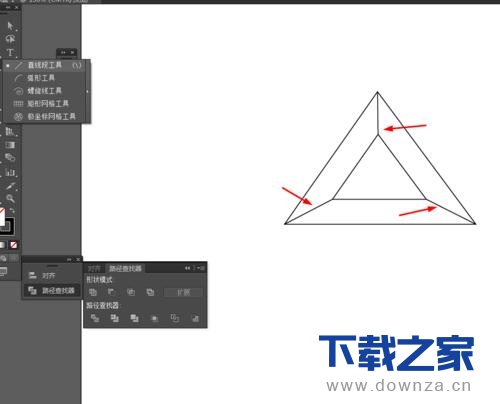Select the Selection arrow tool

(10, 26)
